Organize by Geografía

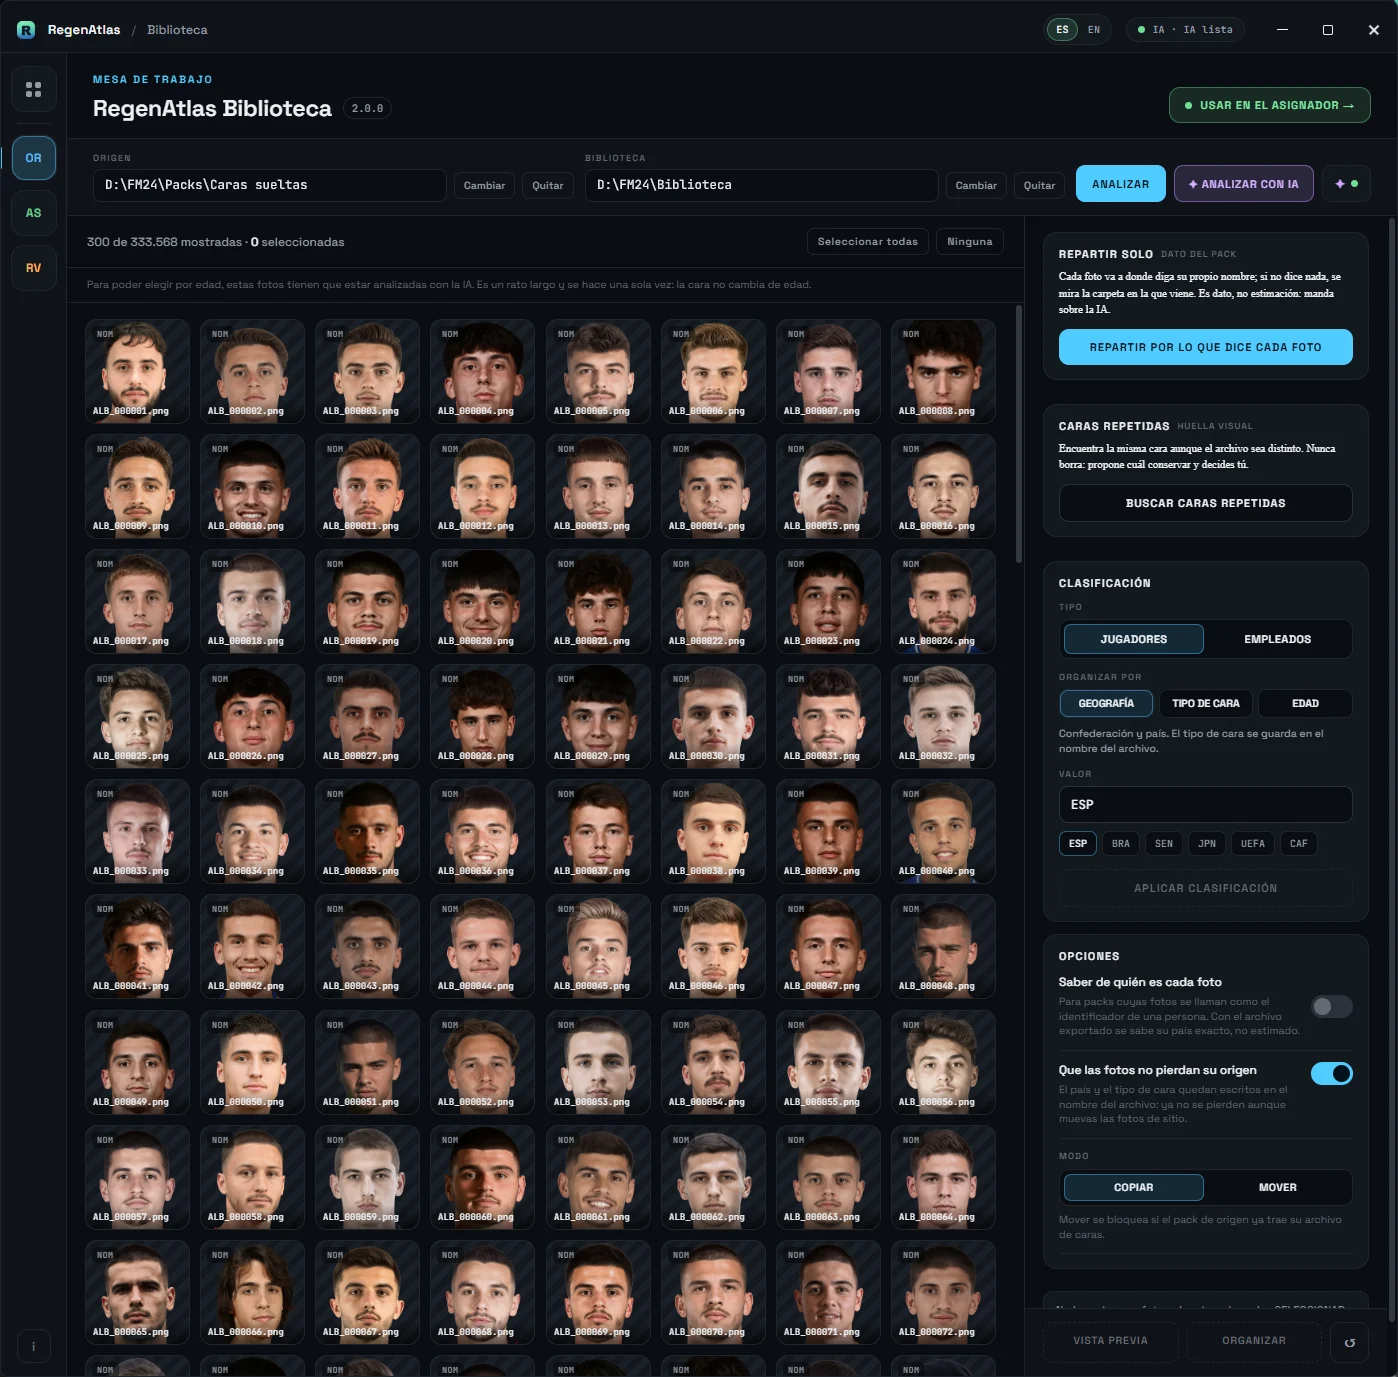coord(1106,703)
